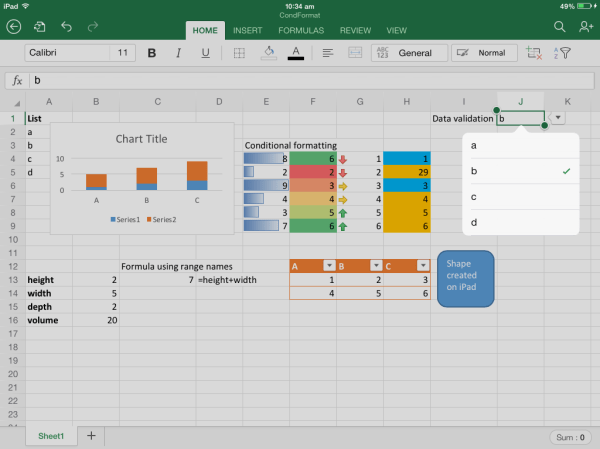Tap the select-all corner triangle
This screenshot has height=449, width=600.
pos(17,103)
